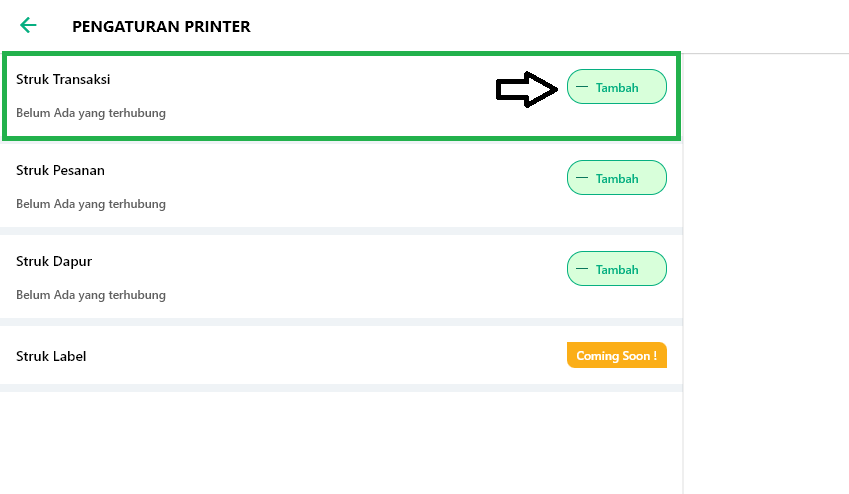Tap Tambah button for Struk Dapur
The width and height of the screenshot is (849, 494).
coord(616,269)
